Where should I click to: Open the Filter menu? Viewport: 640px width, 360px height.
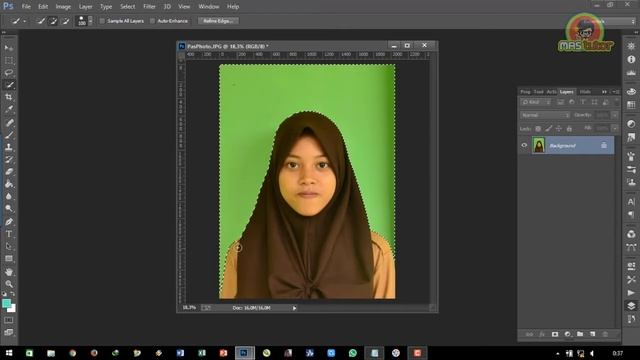coord(149,7)
